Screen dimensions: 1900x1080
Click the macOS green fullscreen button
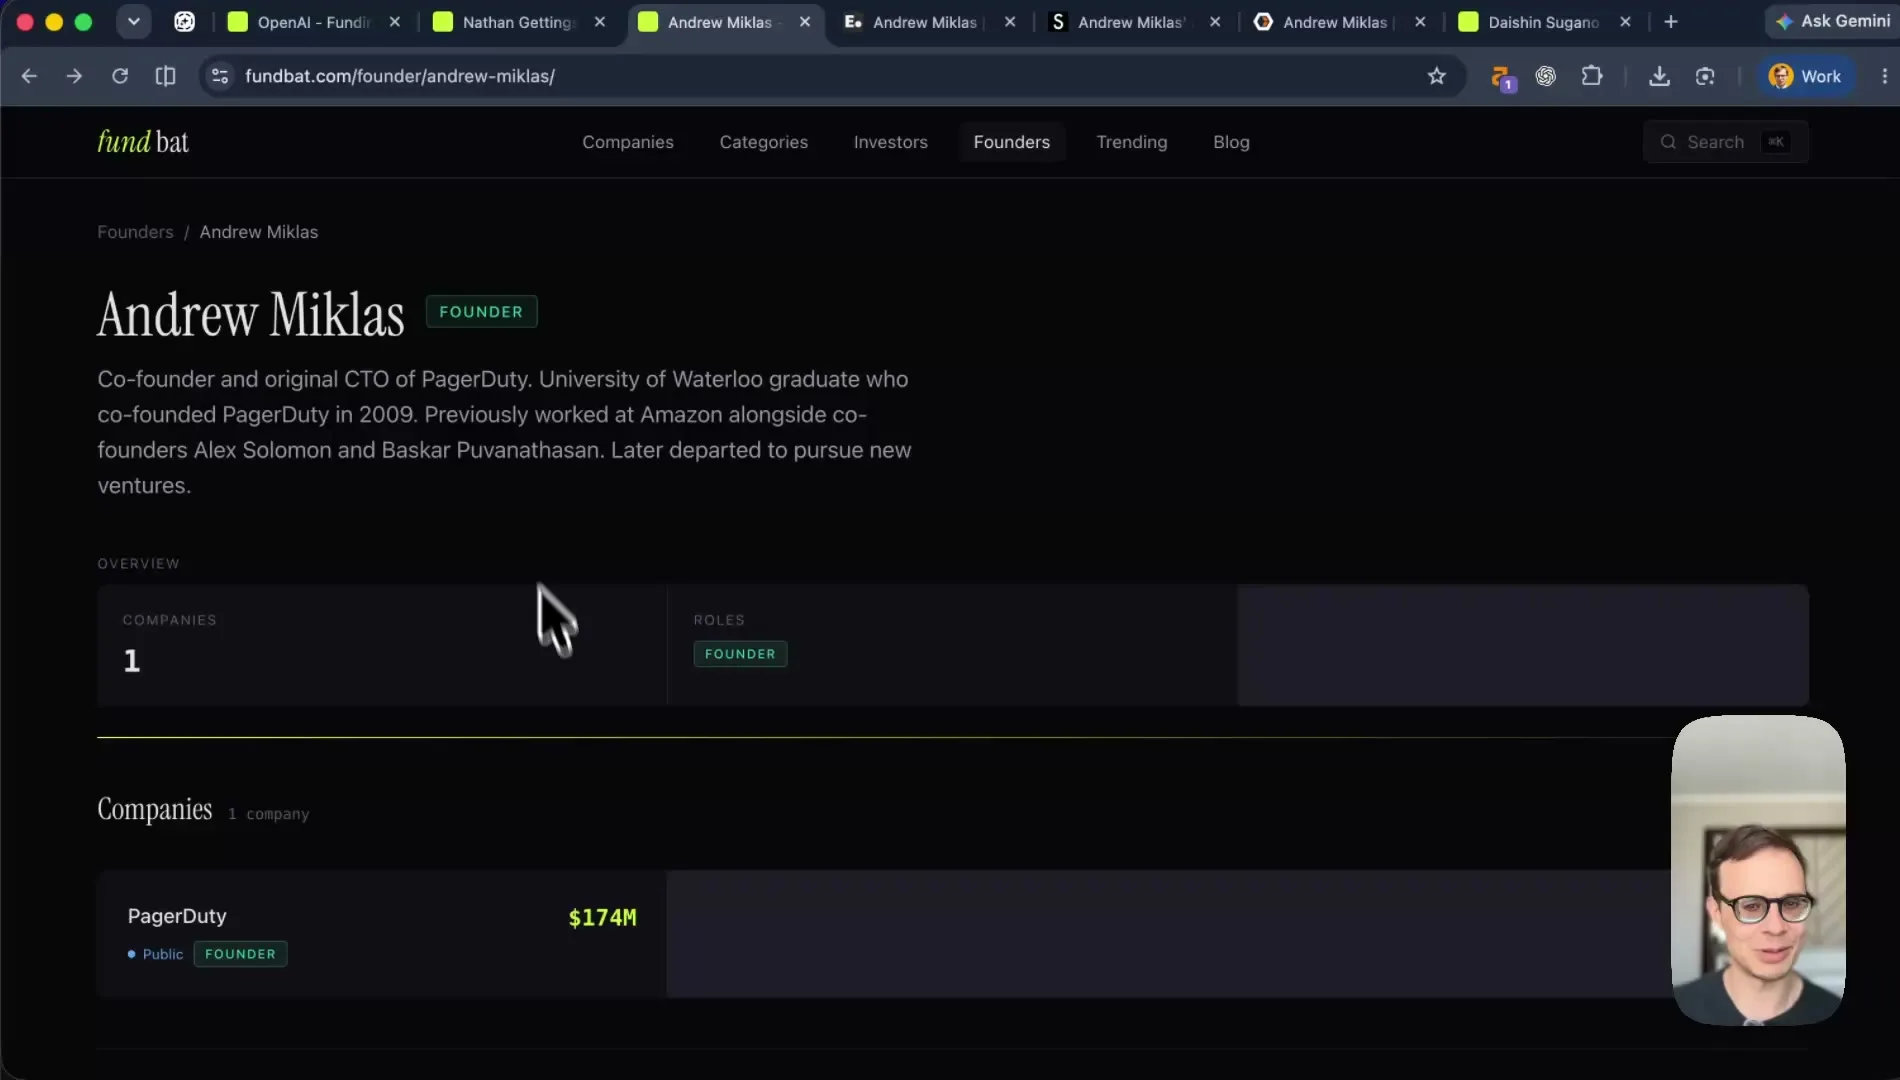click(84, 21)
